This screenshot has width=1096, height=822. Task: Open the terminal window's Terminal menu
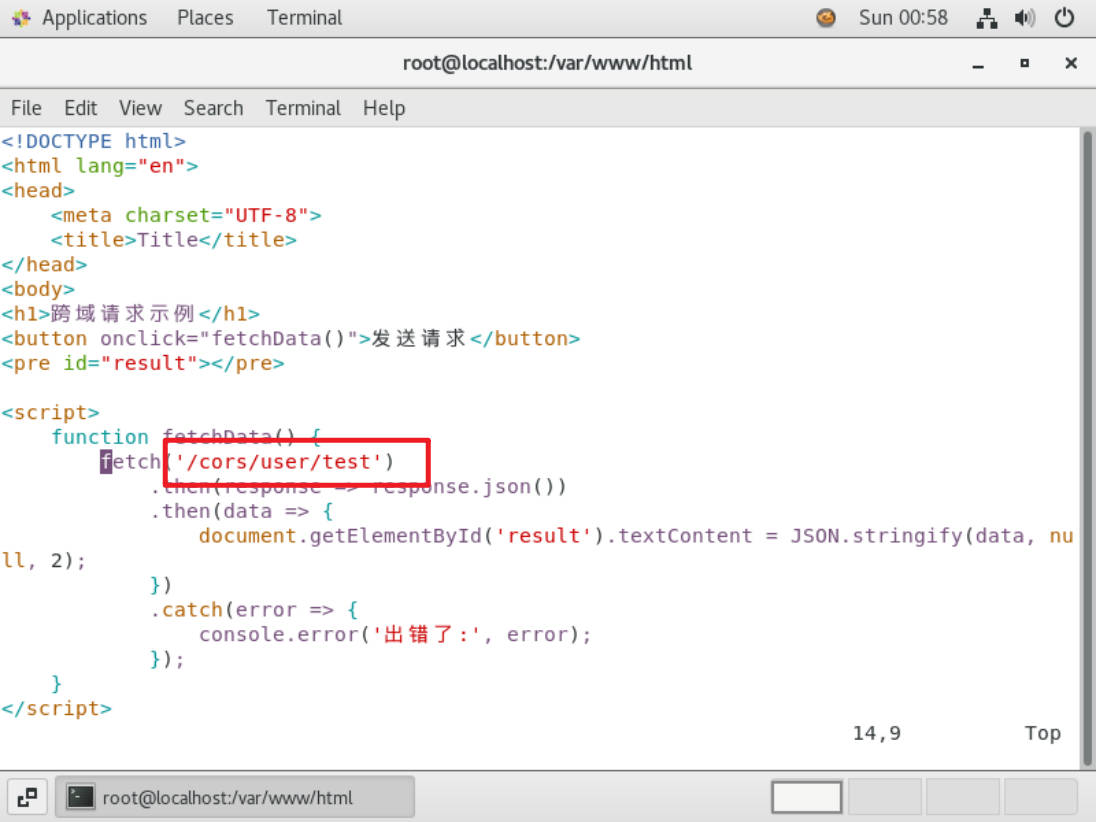303,108
